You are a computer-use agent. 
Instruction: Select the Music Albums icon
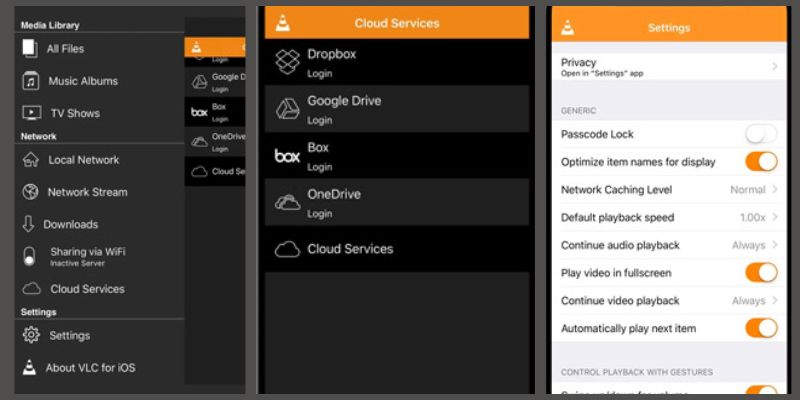[x=31, y=81]
